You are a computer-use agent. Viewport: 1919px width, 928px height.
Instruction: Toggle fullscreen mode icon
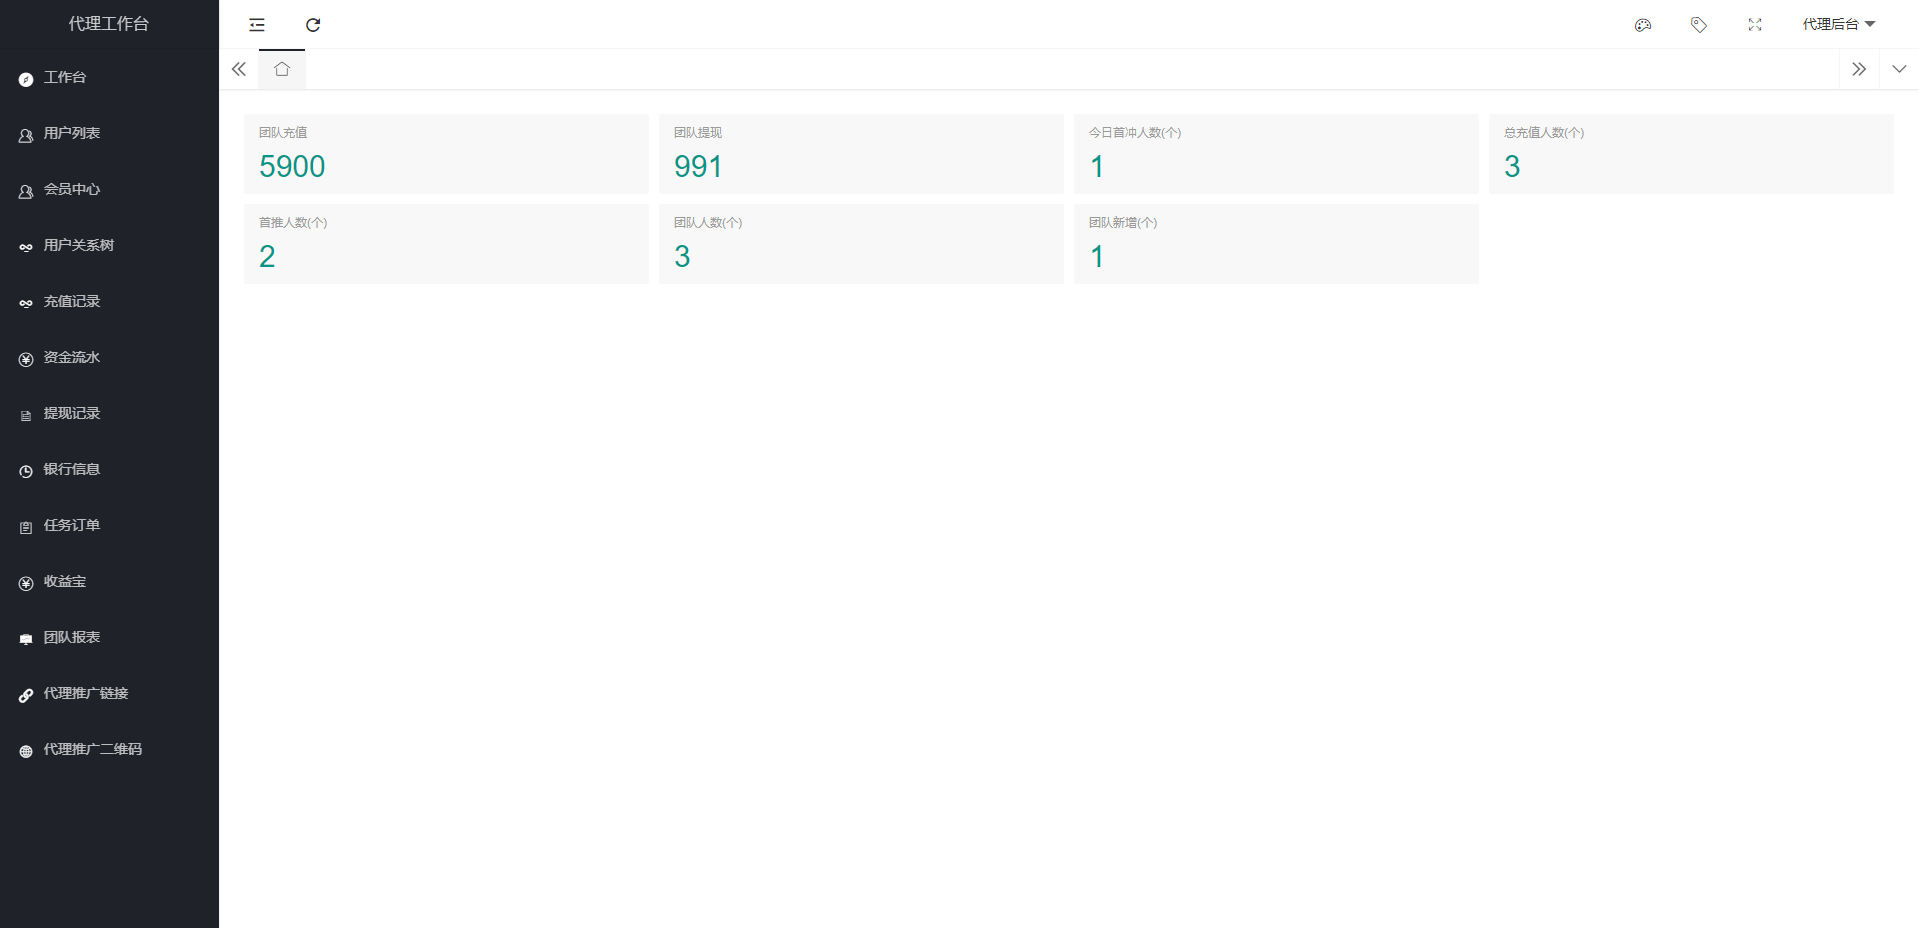click(x=1754, y=25)
